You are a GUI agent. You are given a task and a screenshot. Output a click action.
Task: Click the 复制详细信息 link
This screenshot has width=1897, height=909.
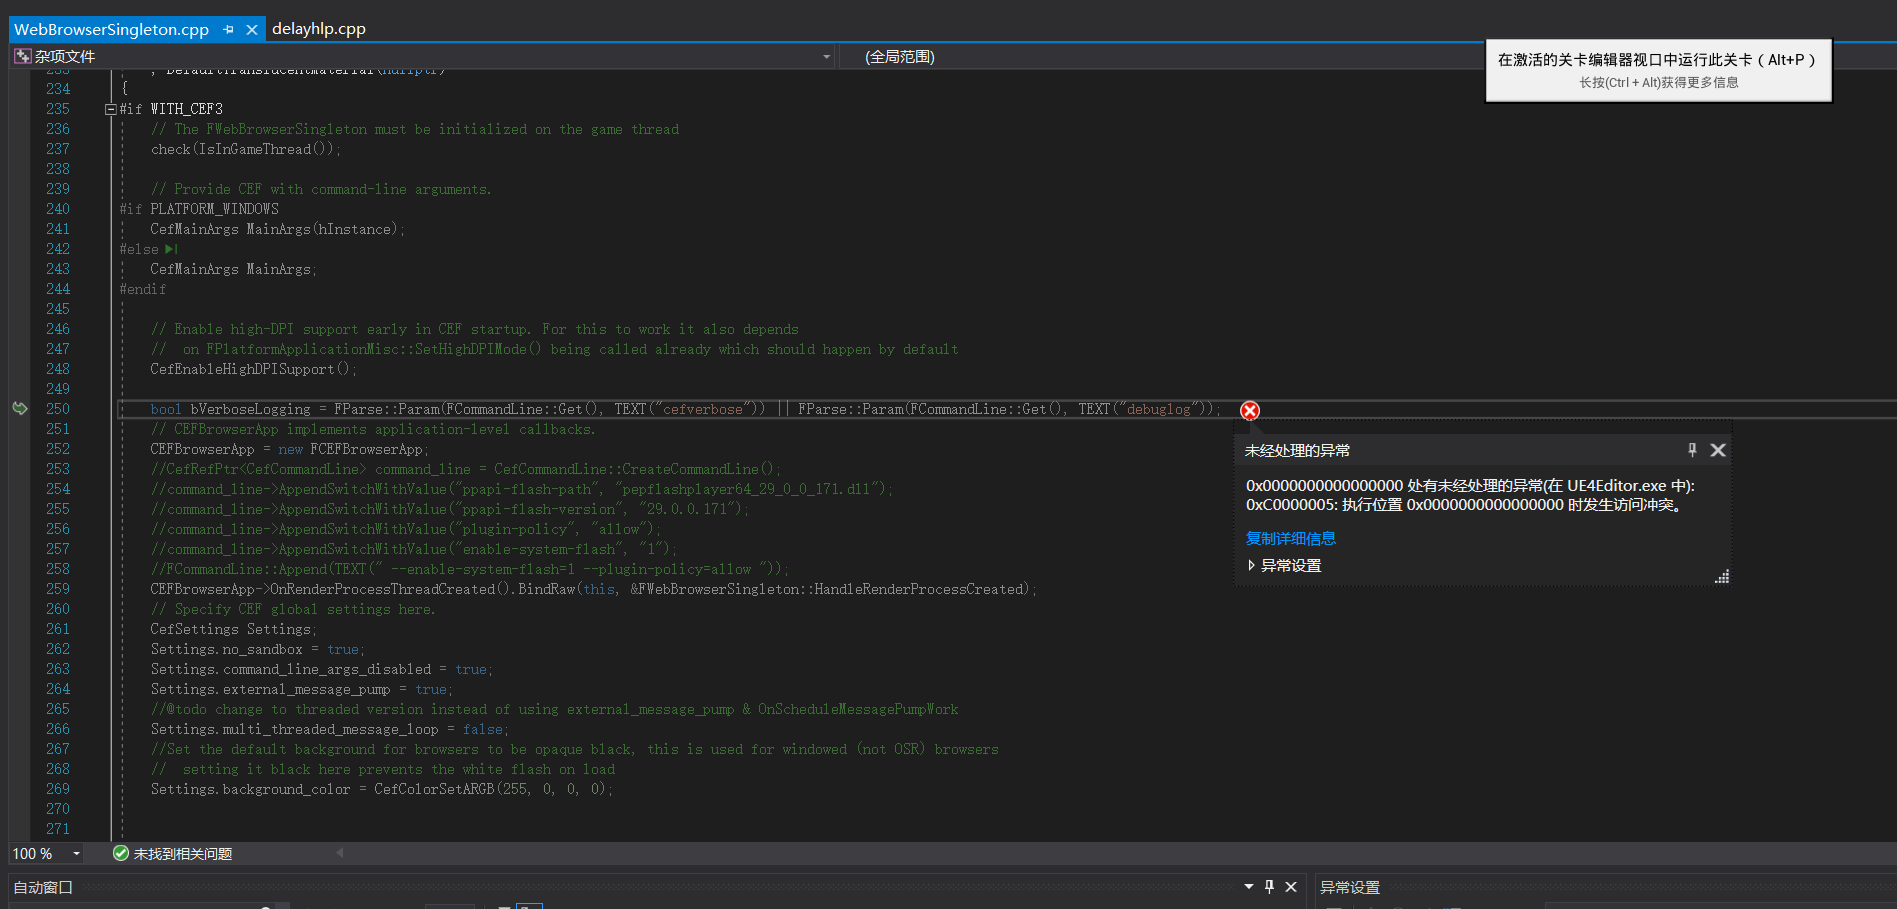click(1290, 538)
